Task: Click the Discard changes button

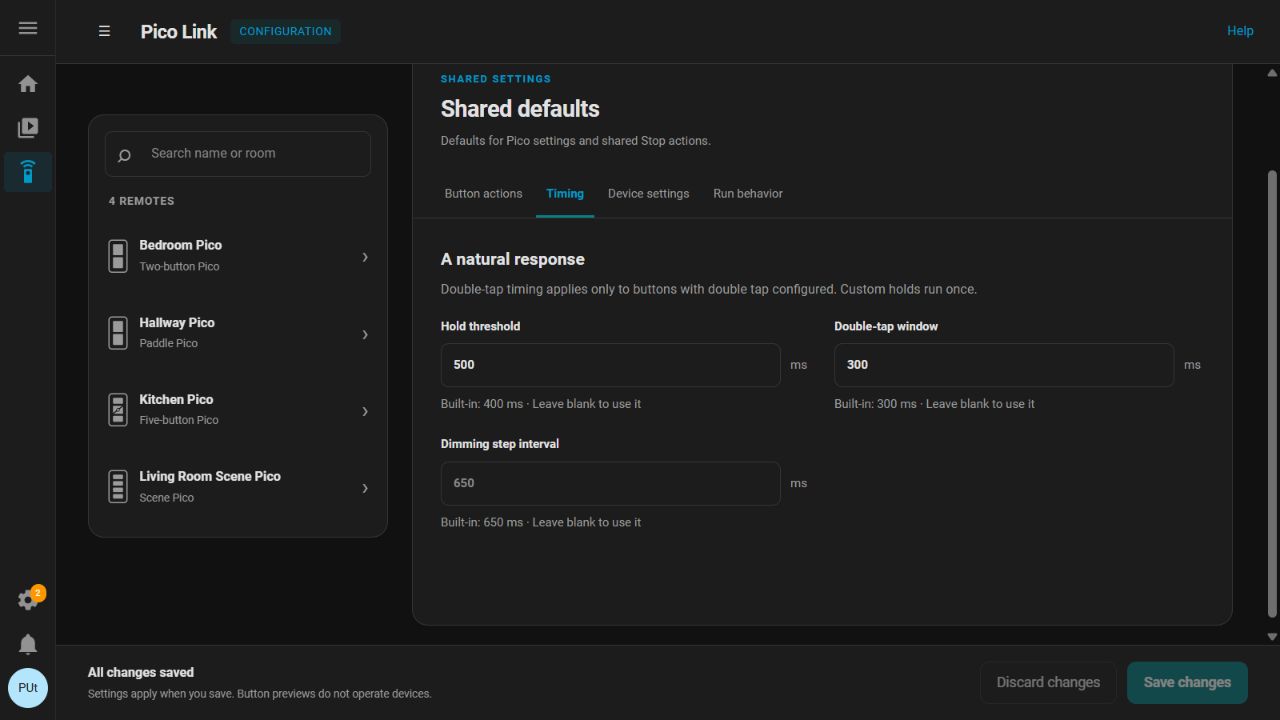Action: point(1048,682)
